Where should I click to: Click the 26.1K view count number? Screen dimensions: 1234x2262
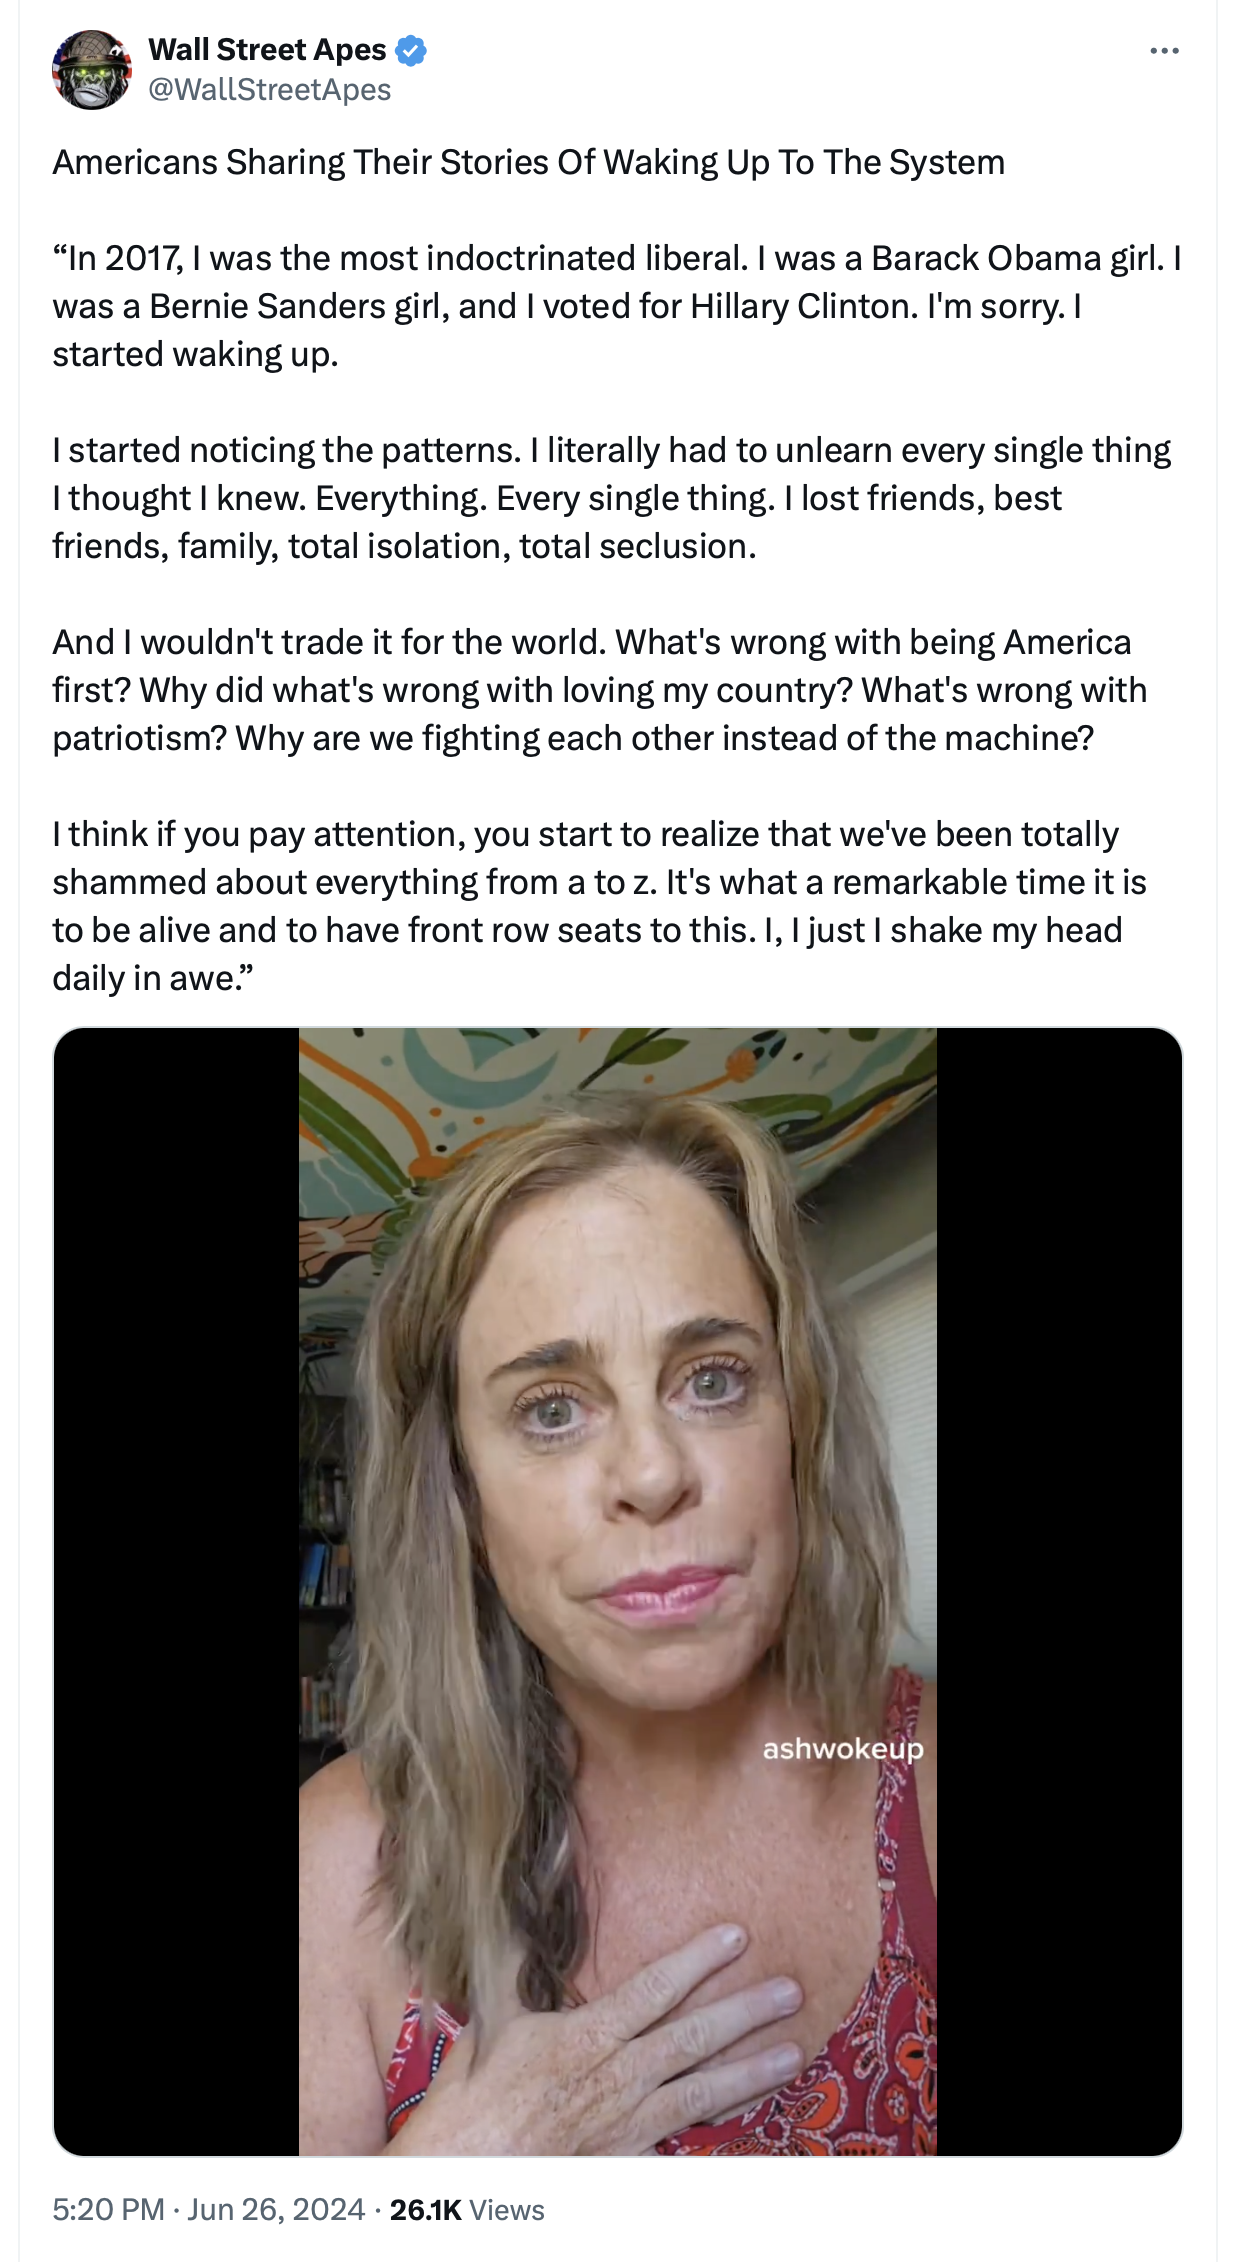425,2209
